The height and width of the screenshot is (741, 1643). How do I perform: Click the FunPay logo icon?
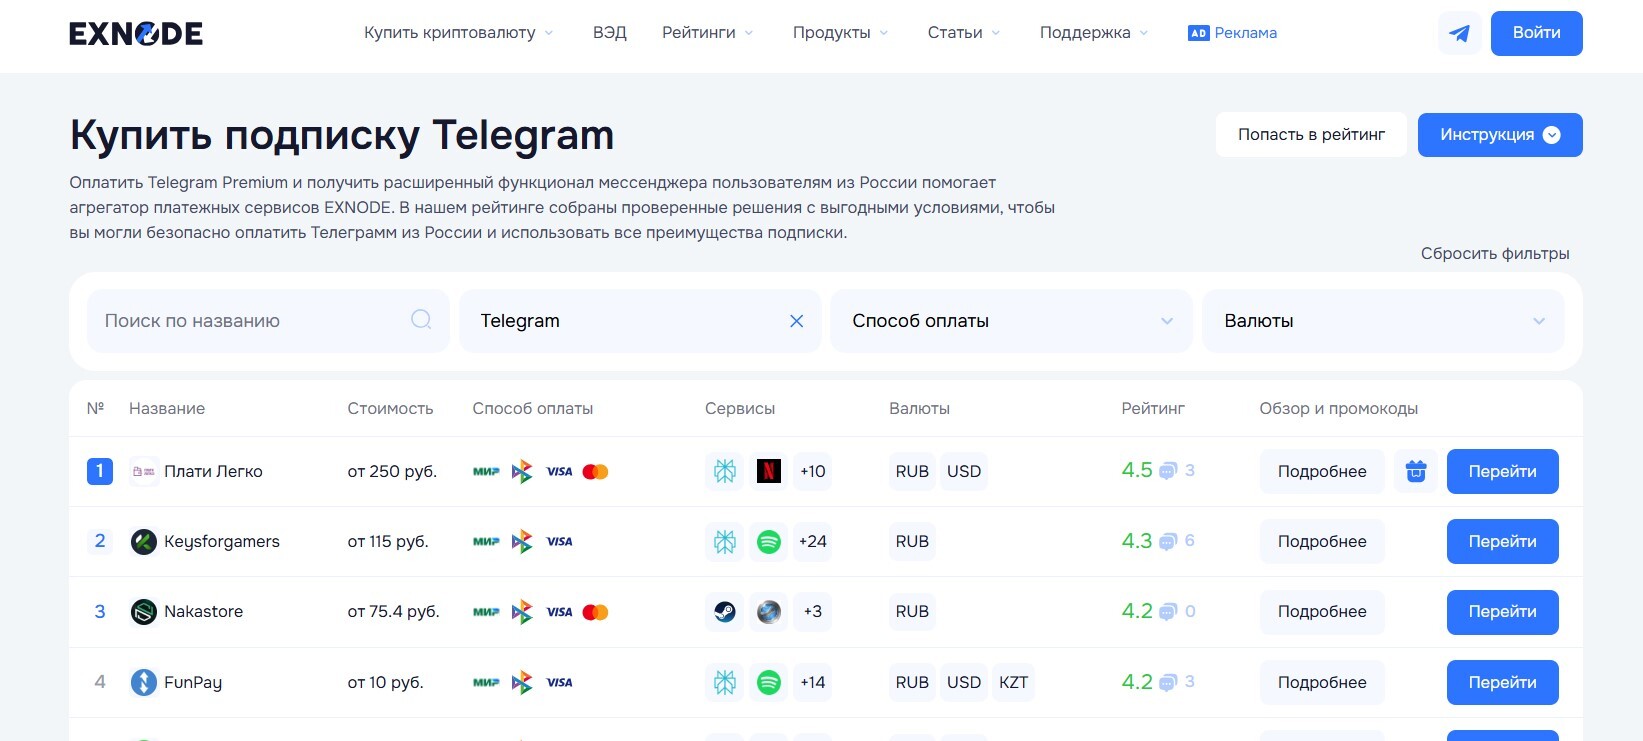[x=144, y=683]
